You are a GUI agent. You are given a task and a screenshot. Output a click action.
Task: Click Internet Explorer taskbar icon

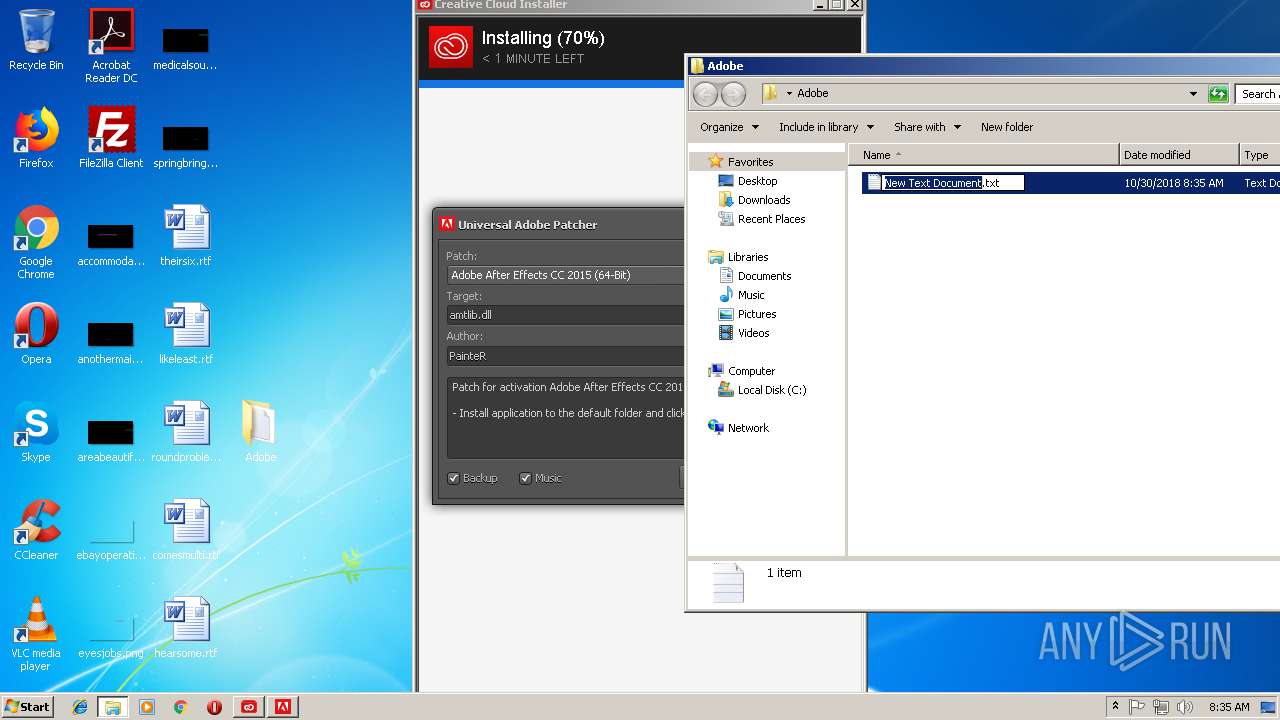tap(80, 707)
